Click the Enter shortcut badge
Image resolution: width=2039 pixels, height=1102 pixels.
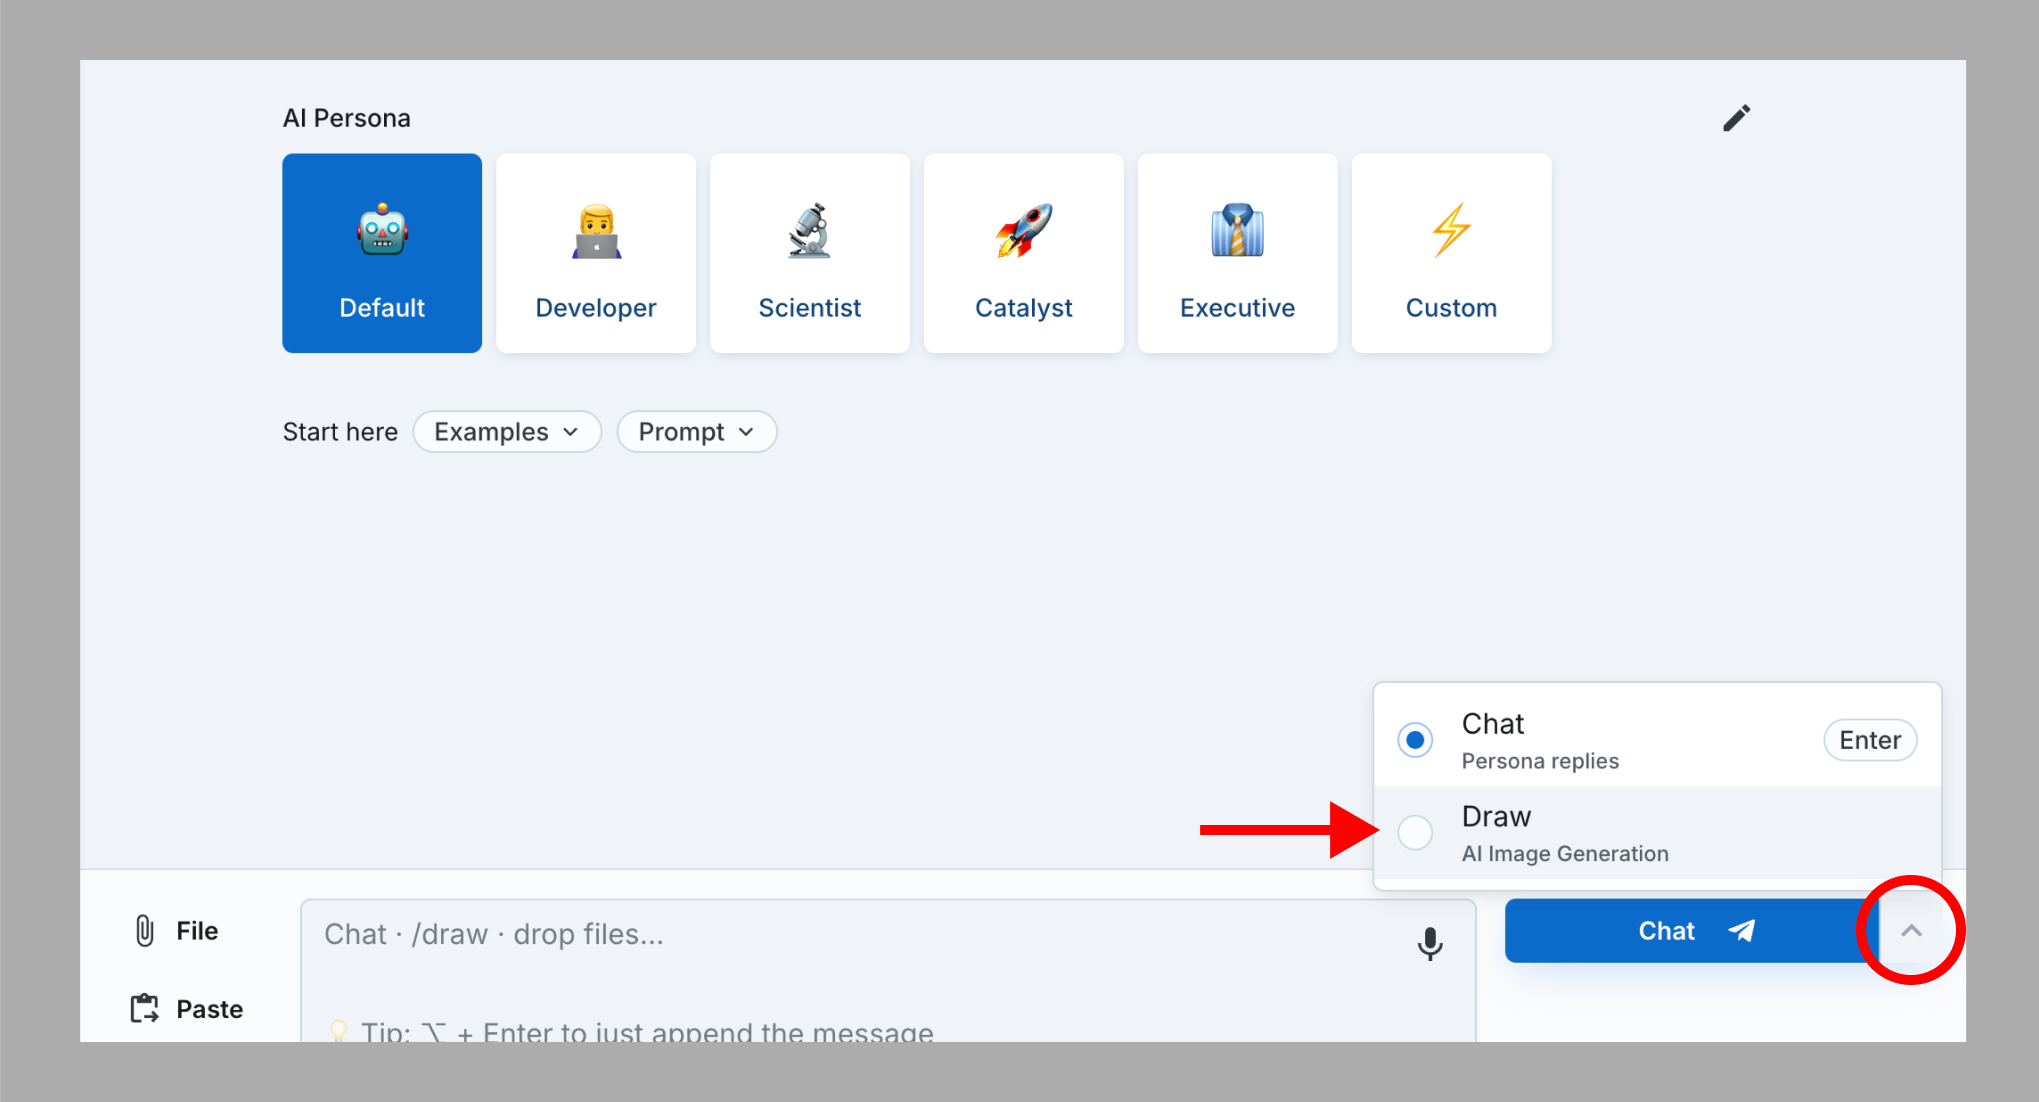tap(1869, 740)
